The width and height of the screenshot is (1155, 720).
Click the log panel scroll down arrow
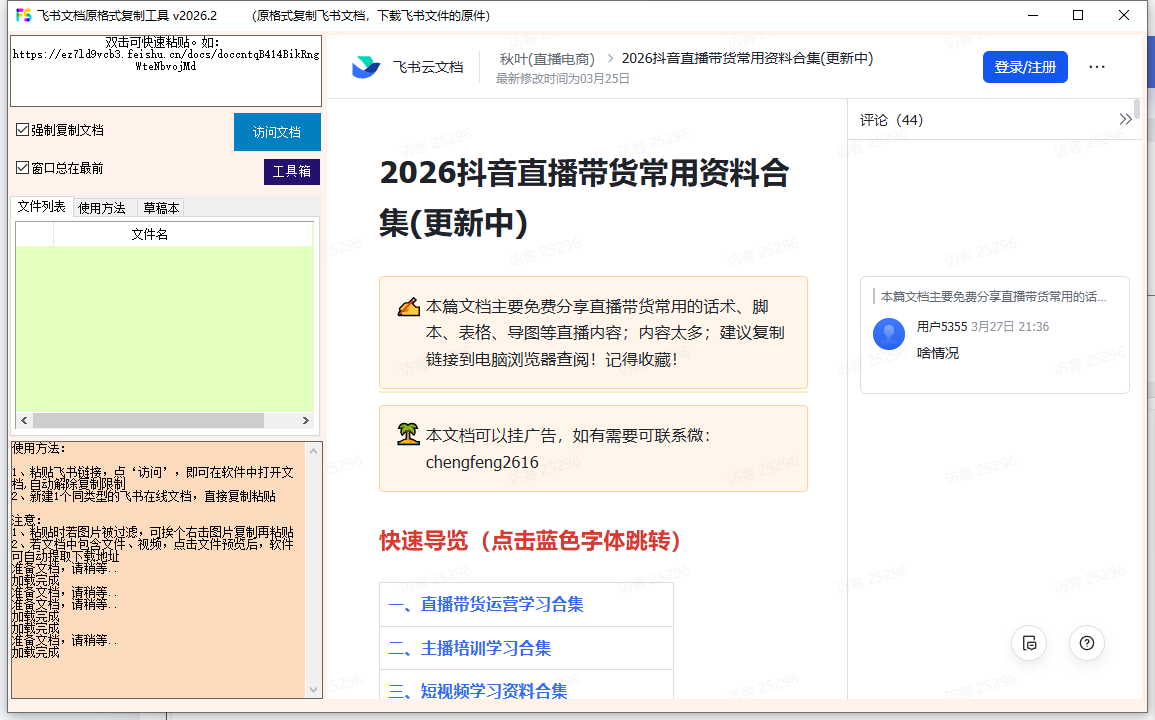click(x=315, y=689)
